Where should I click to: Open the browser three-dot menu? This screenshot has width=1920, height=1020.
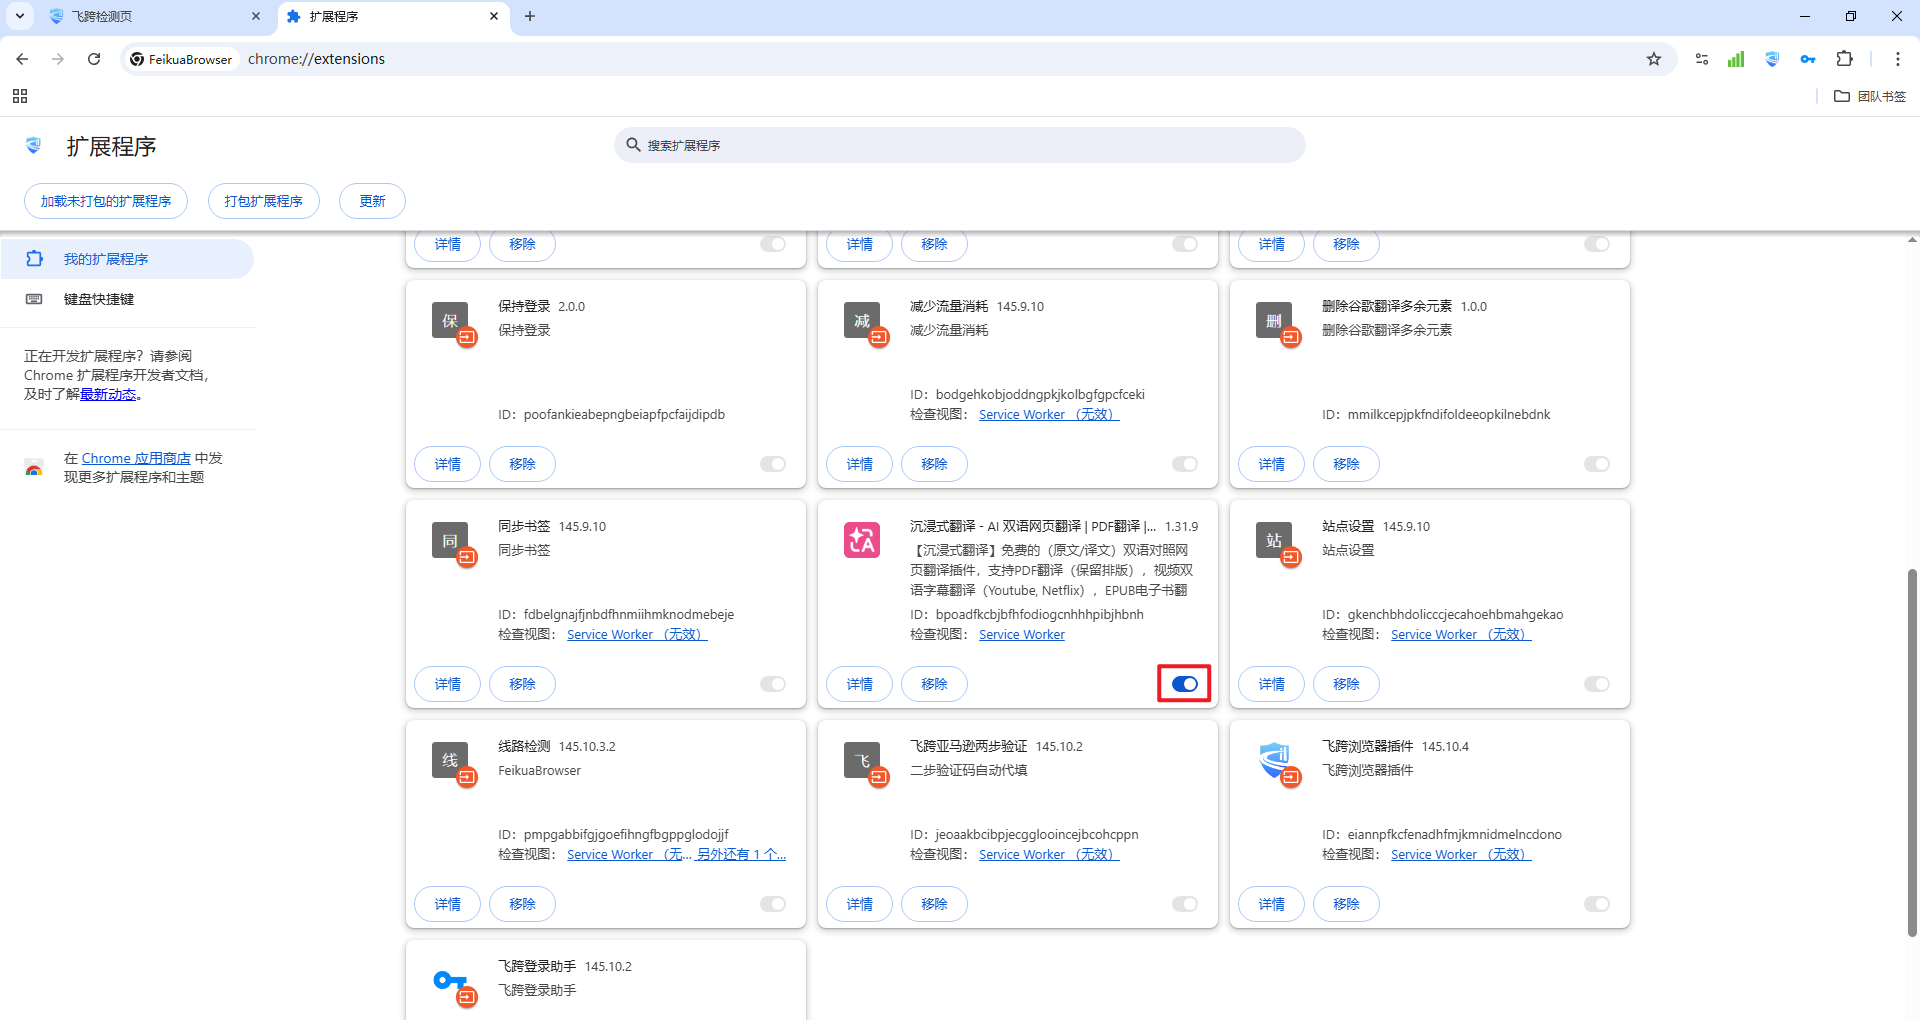point(1897,59)
